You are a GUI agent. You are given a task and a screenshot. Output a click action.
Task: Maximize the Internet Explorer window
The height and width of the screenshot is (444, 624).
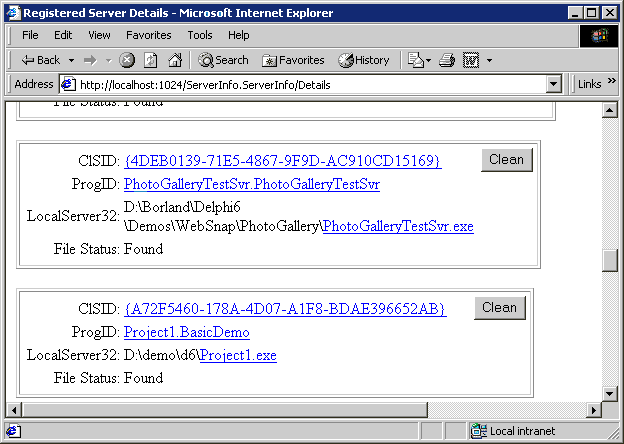pos(591,13)
